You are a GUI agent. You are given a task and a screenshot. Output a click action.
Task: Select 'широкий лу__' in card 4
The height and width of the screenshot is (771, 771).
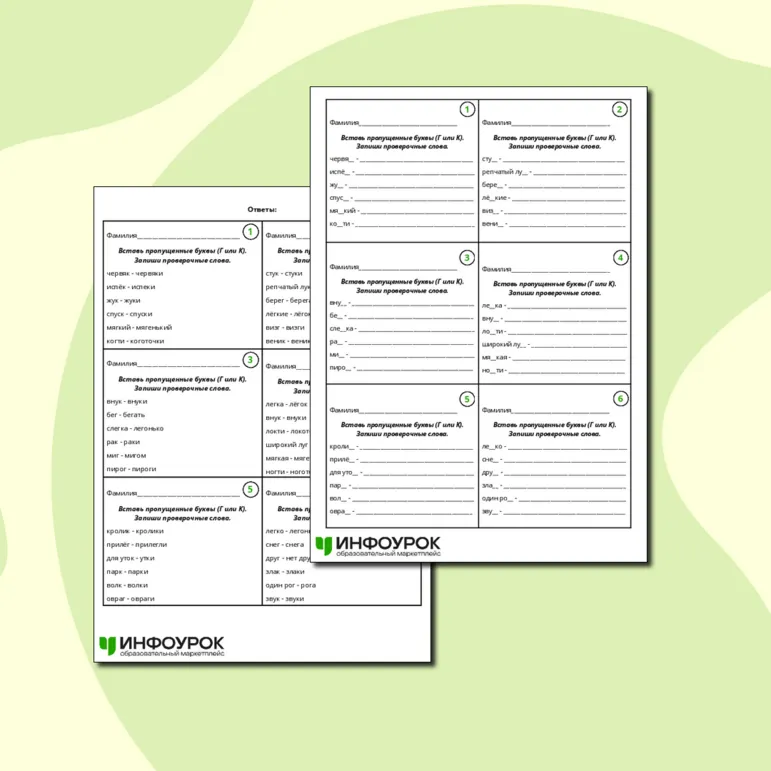(x=504, y=344)
